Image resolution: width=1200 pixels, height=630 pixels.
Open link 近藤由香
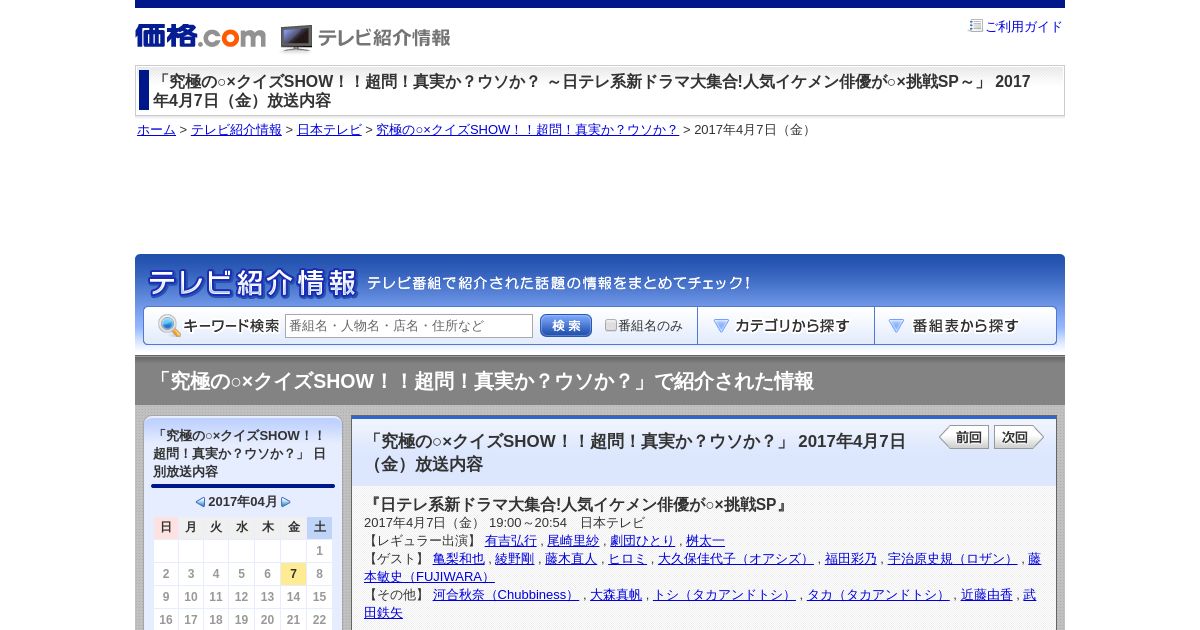click(x=987, y=595)
